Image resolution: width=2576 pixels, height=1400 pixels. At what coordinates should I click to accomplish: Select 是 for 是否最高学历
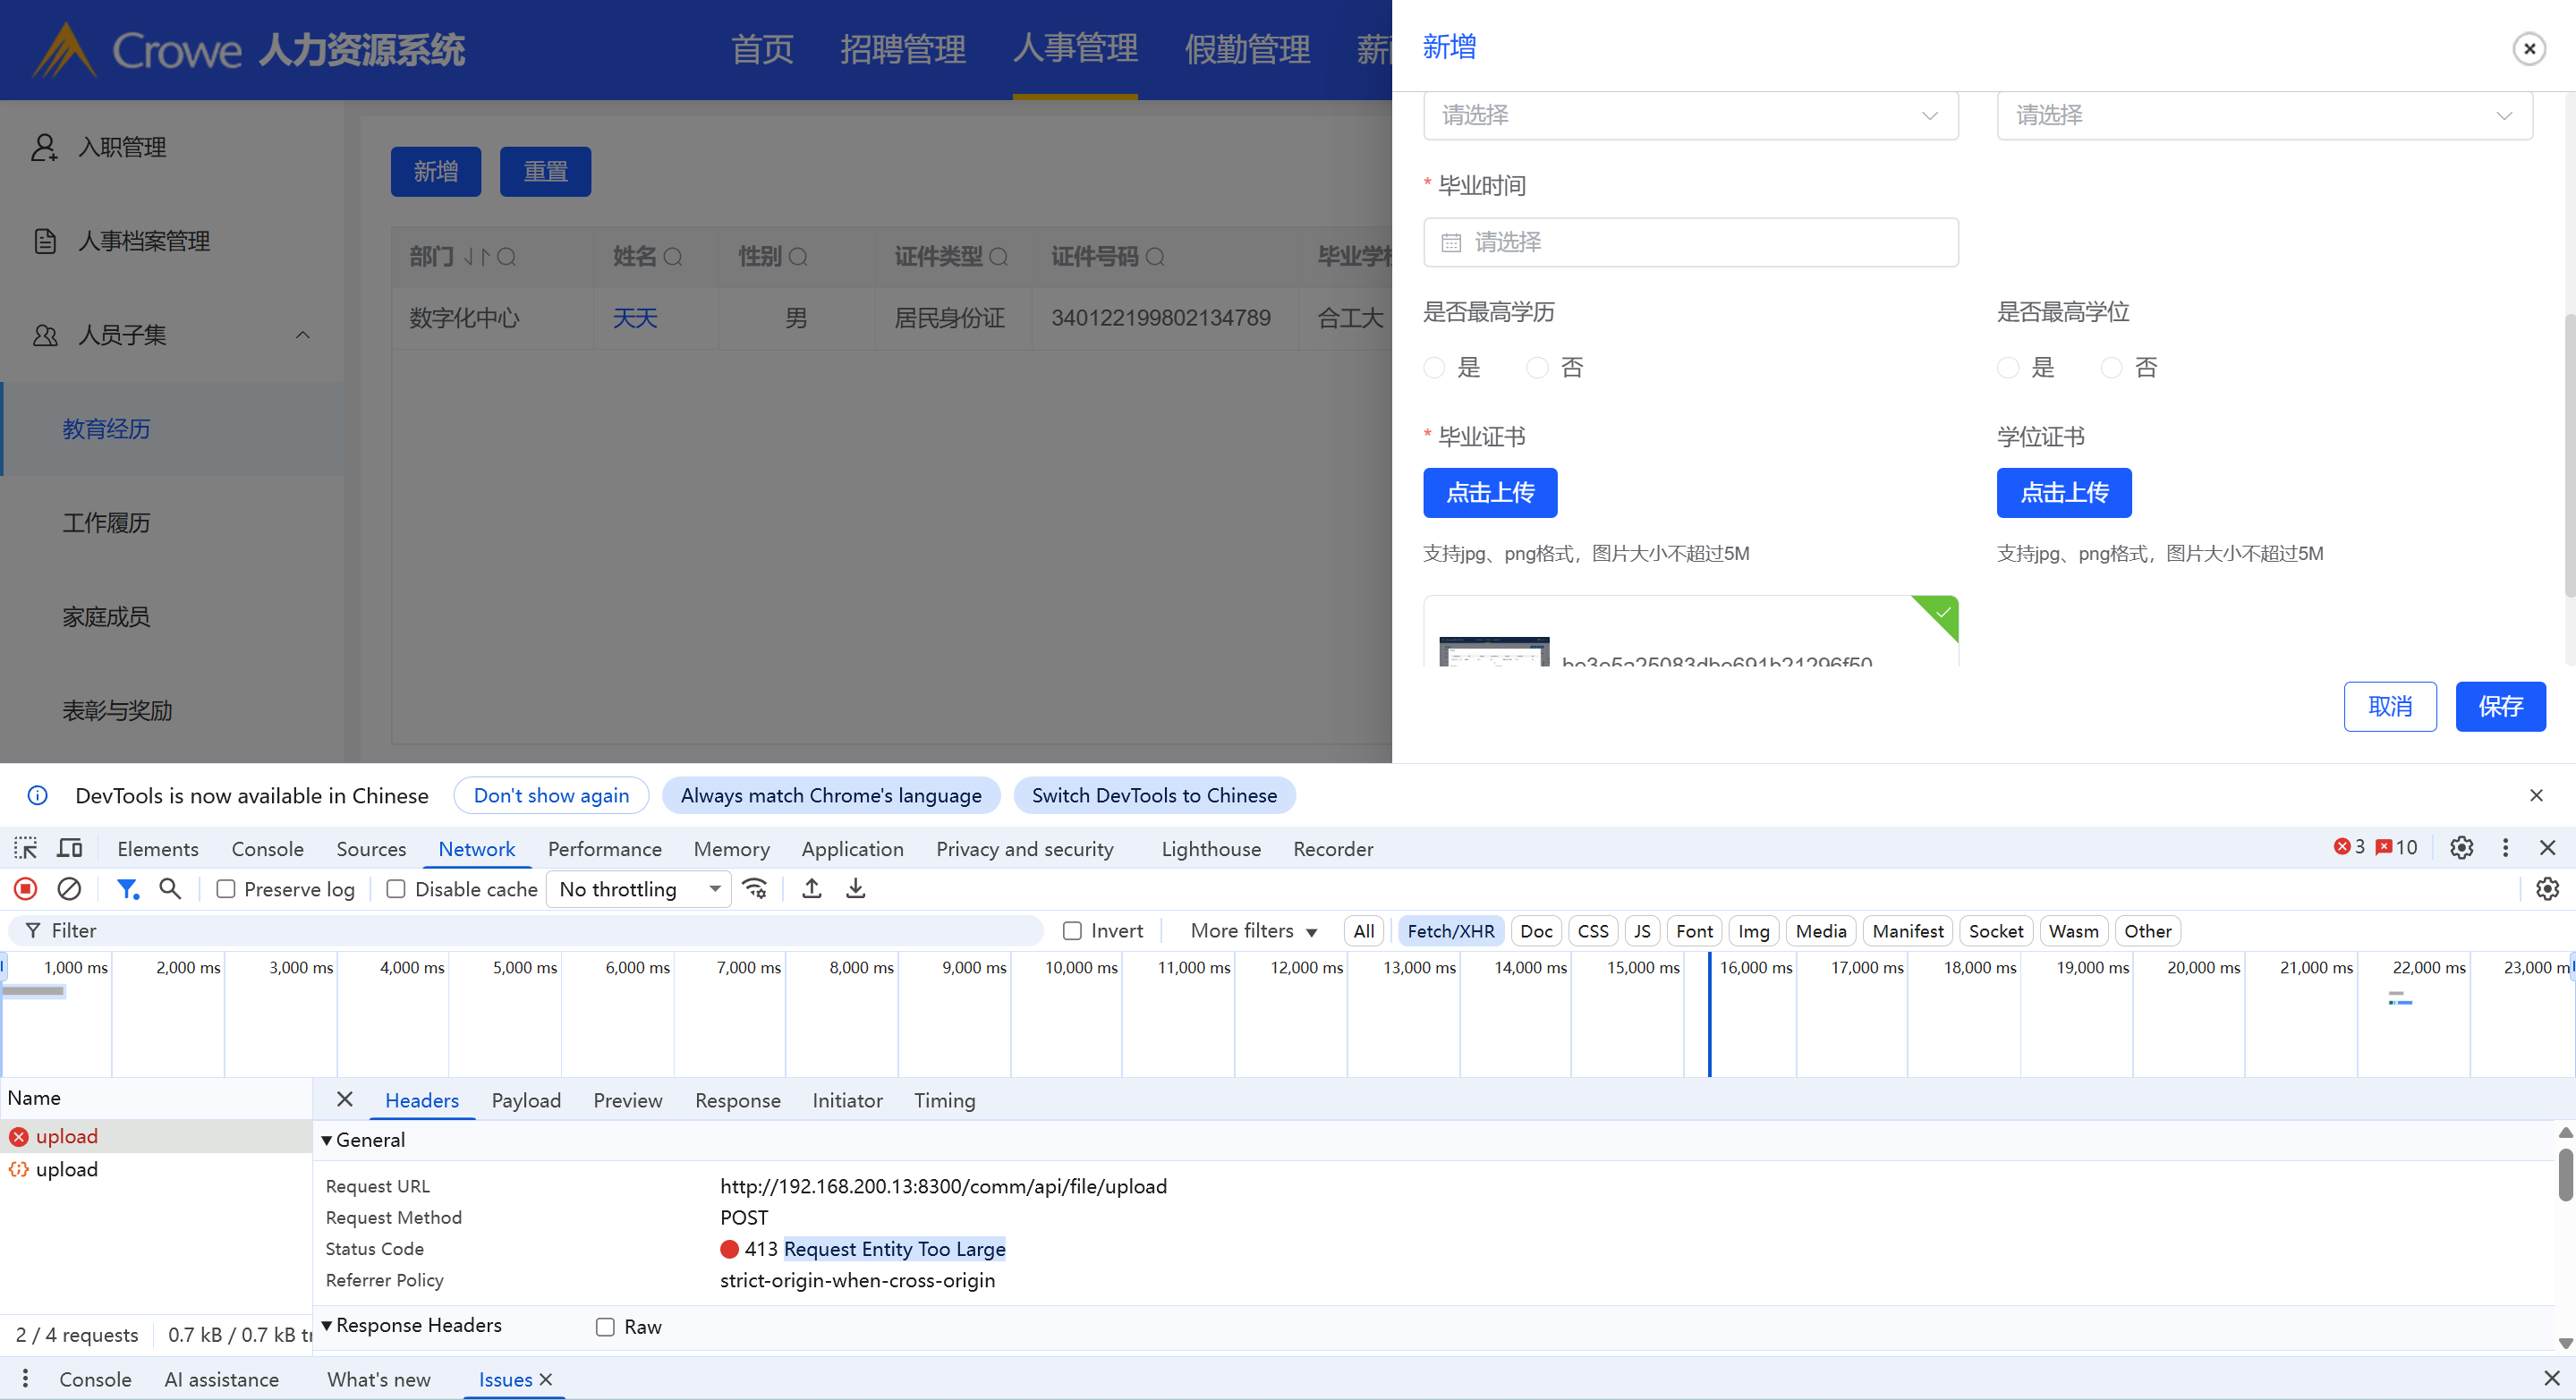1434,368
